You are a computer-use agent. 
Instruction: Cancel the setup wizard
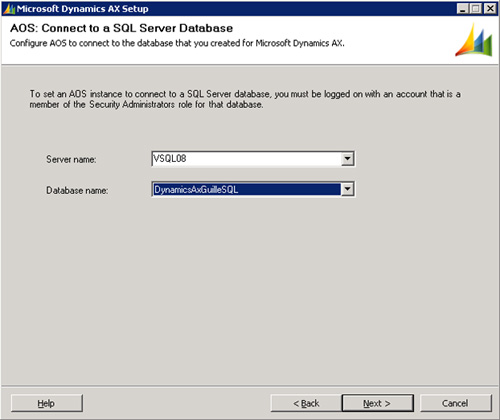click(455, 403)
